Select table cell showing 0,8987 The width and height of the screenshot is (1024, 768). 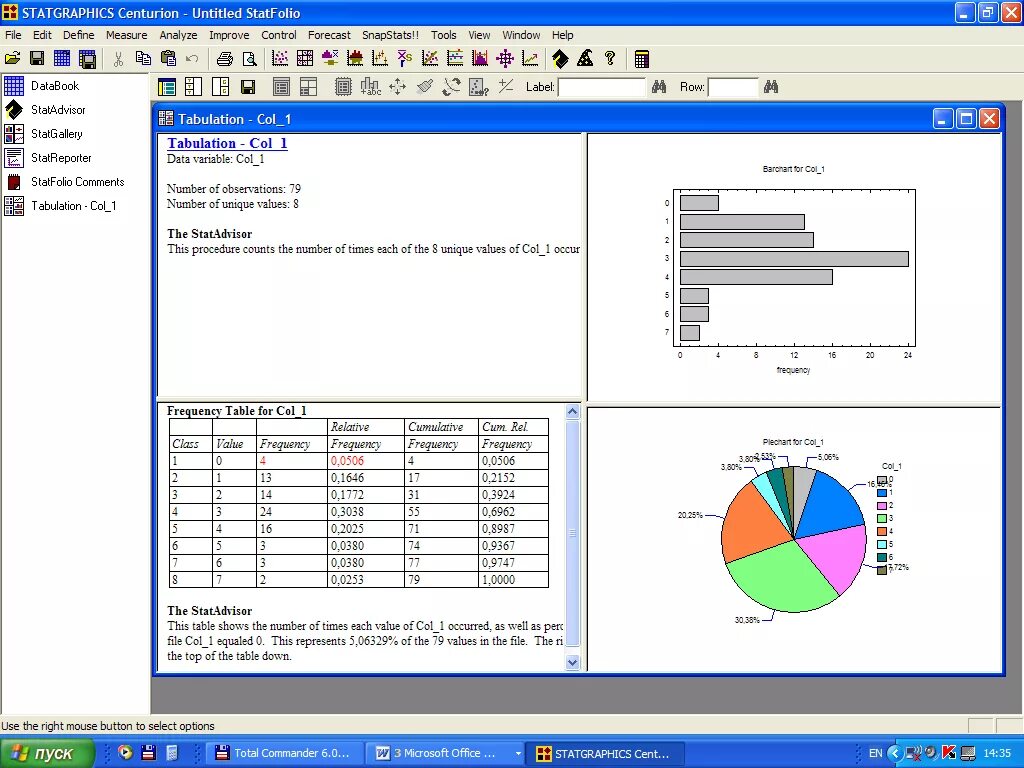(x=513, y=528)
